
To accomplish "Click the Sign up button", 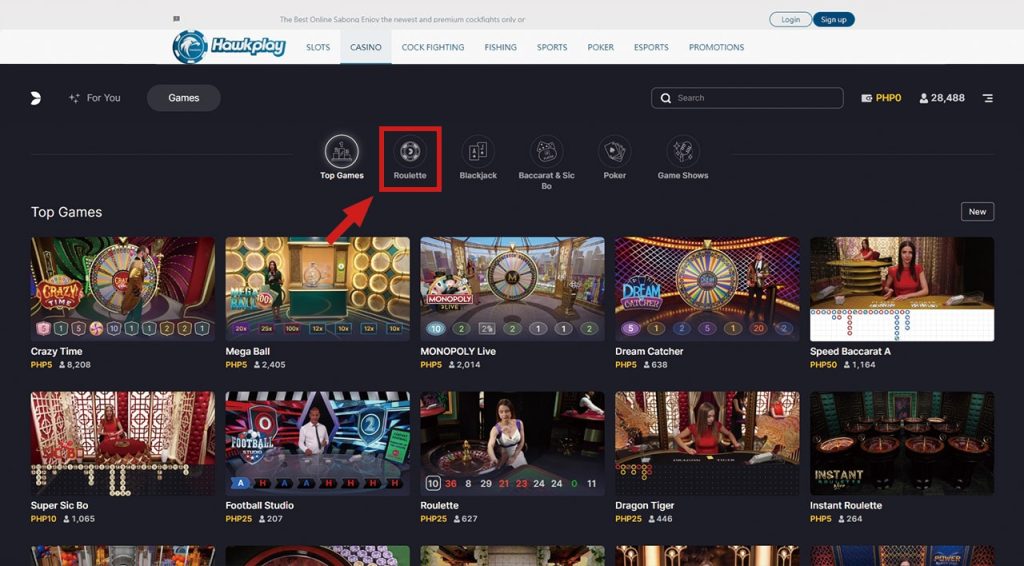I will pyautogui.click(x=833, y=20).
